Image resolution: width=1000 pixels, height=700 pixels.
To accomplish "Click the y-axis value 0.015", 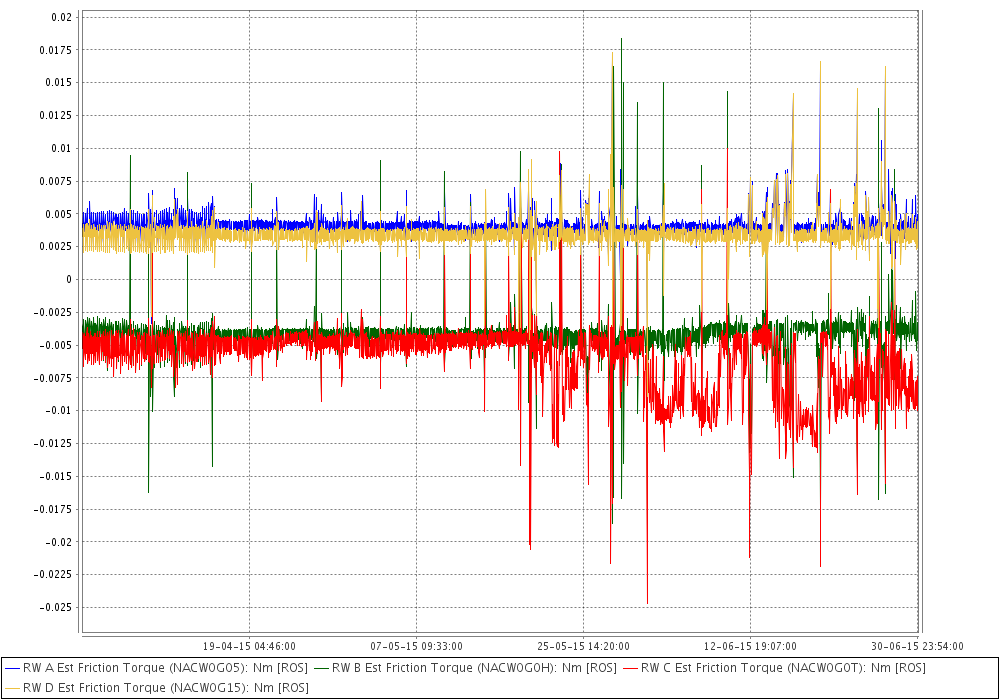I will click(x=59, y=83).
